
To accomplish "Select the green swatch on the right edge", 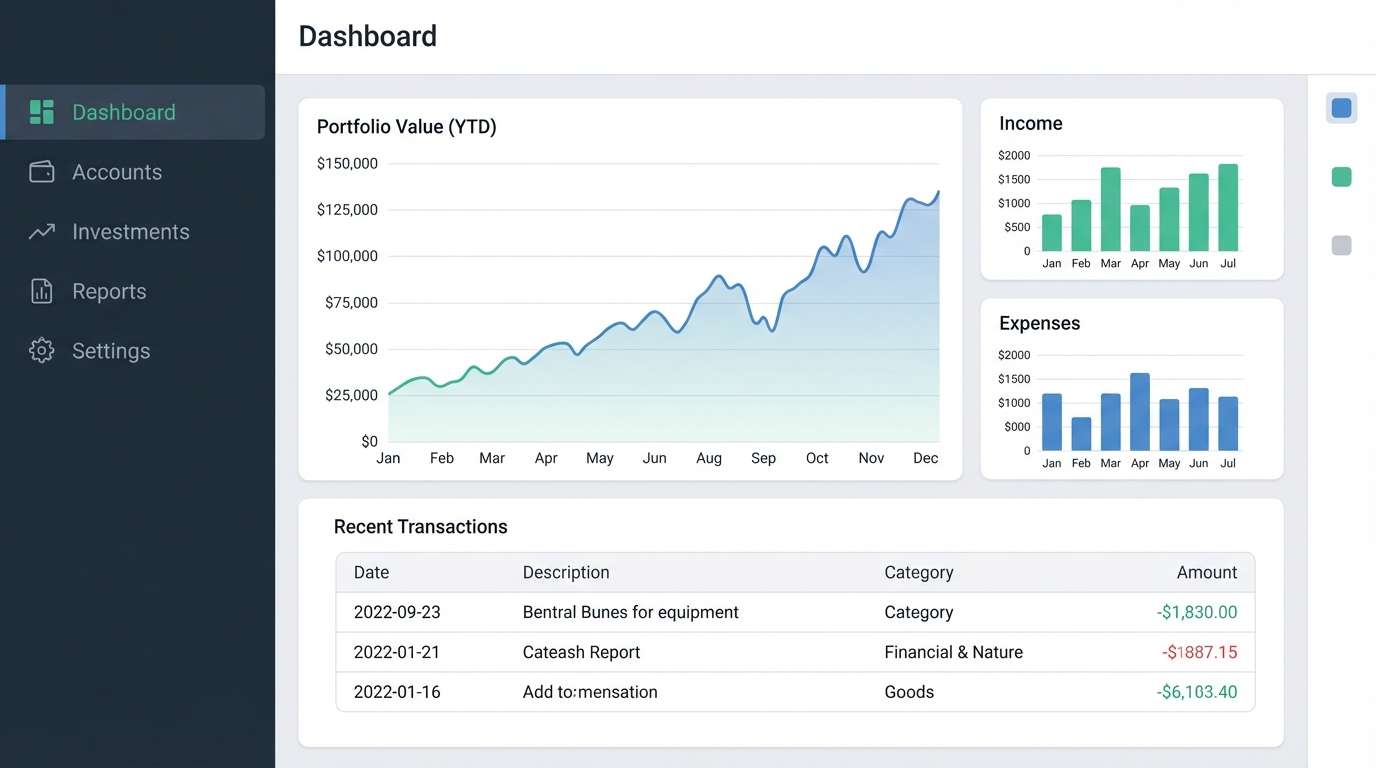I will [x=1341, y=176].
